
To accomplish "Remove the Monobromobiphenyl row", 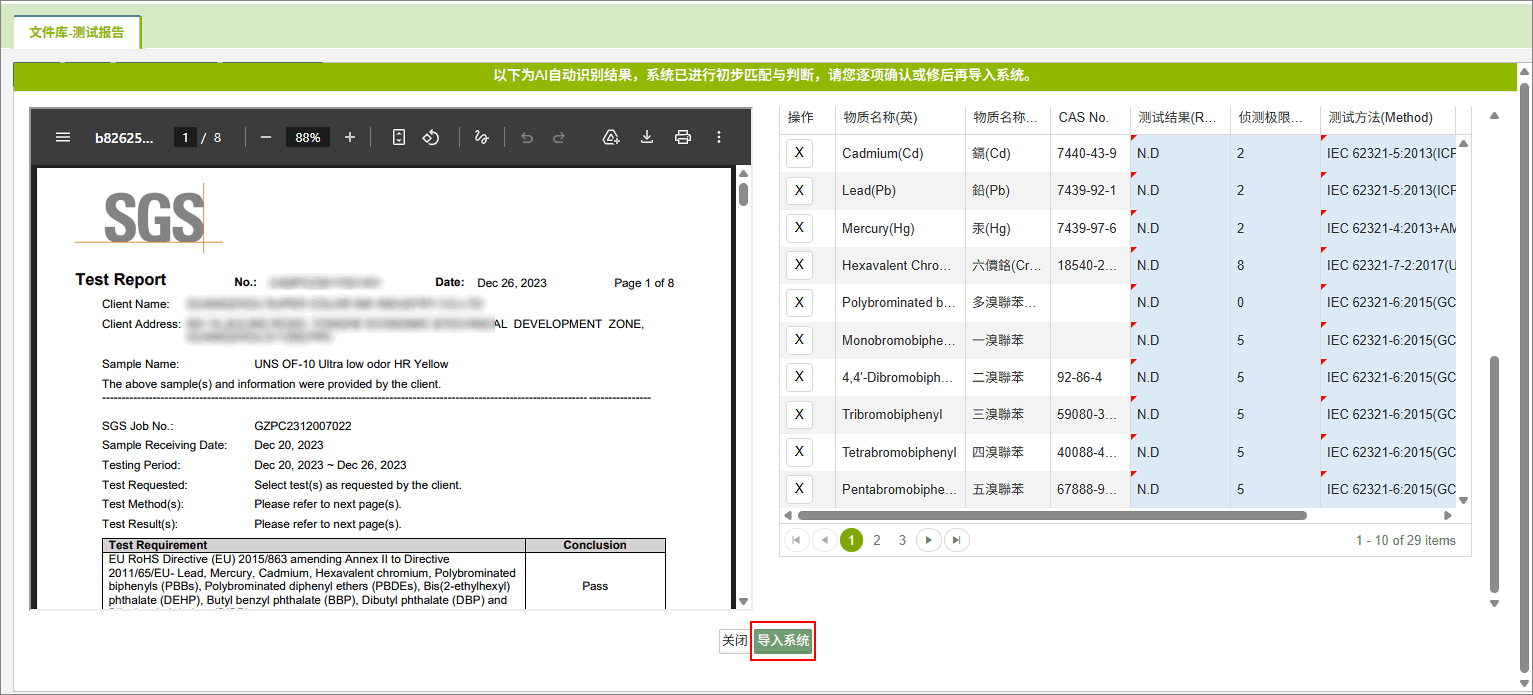I will (799, 339).
